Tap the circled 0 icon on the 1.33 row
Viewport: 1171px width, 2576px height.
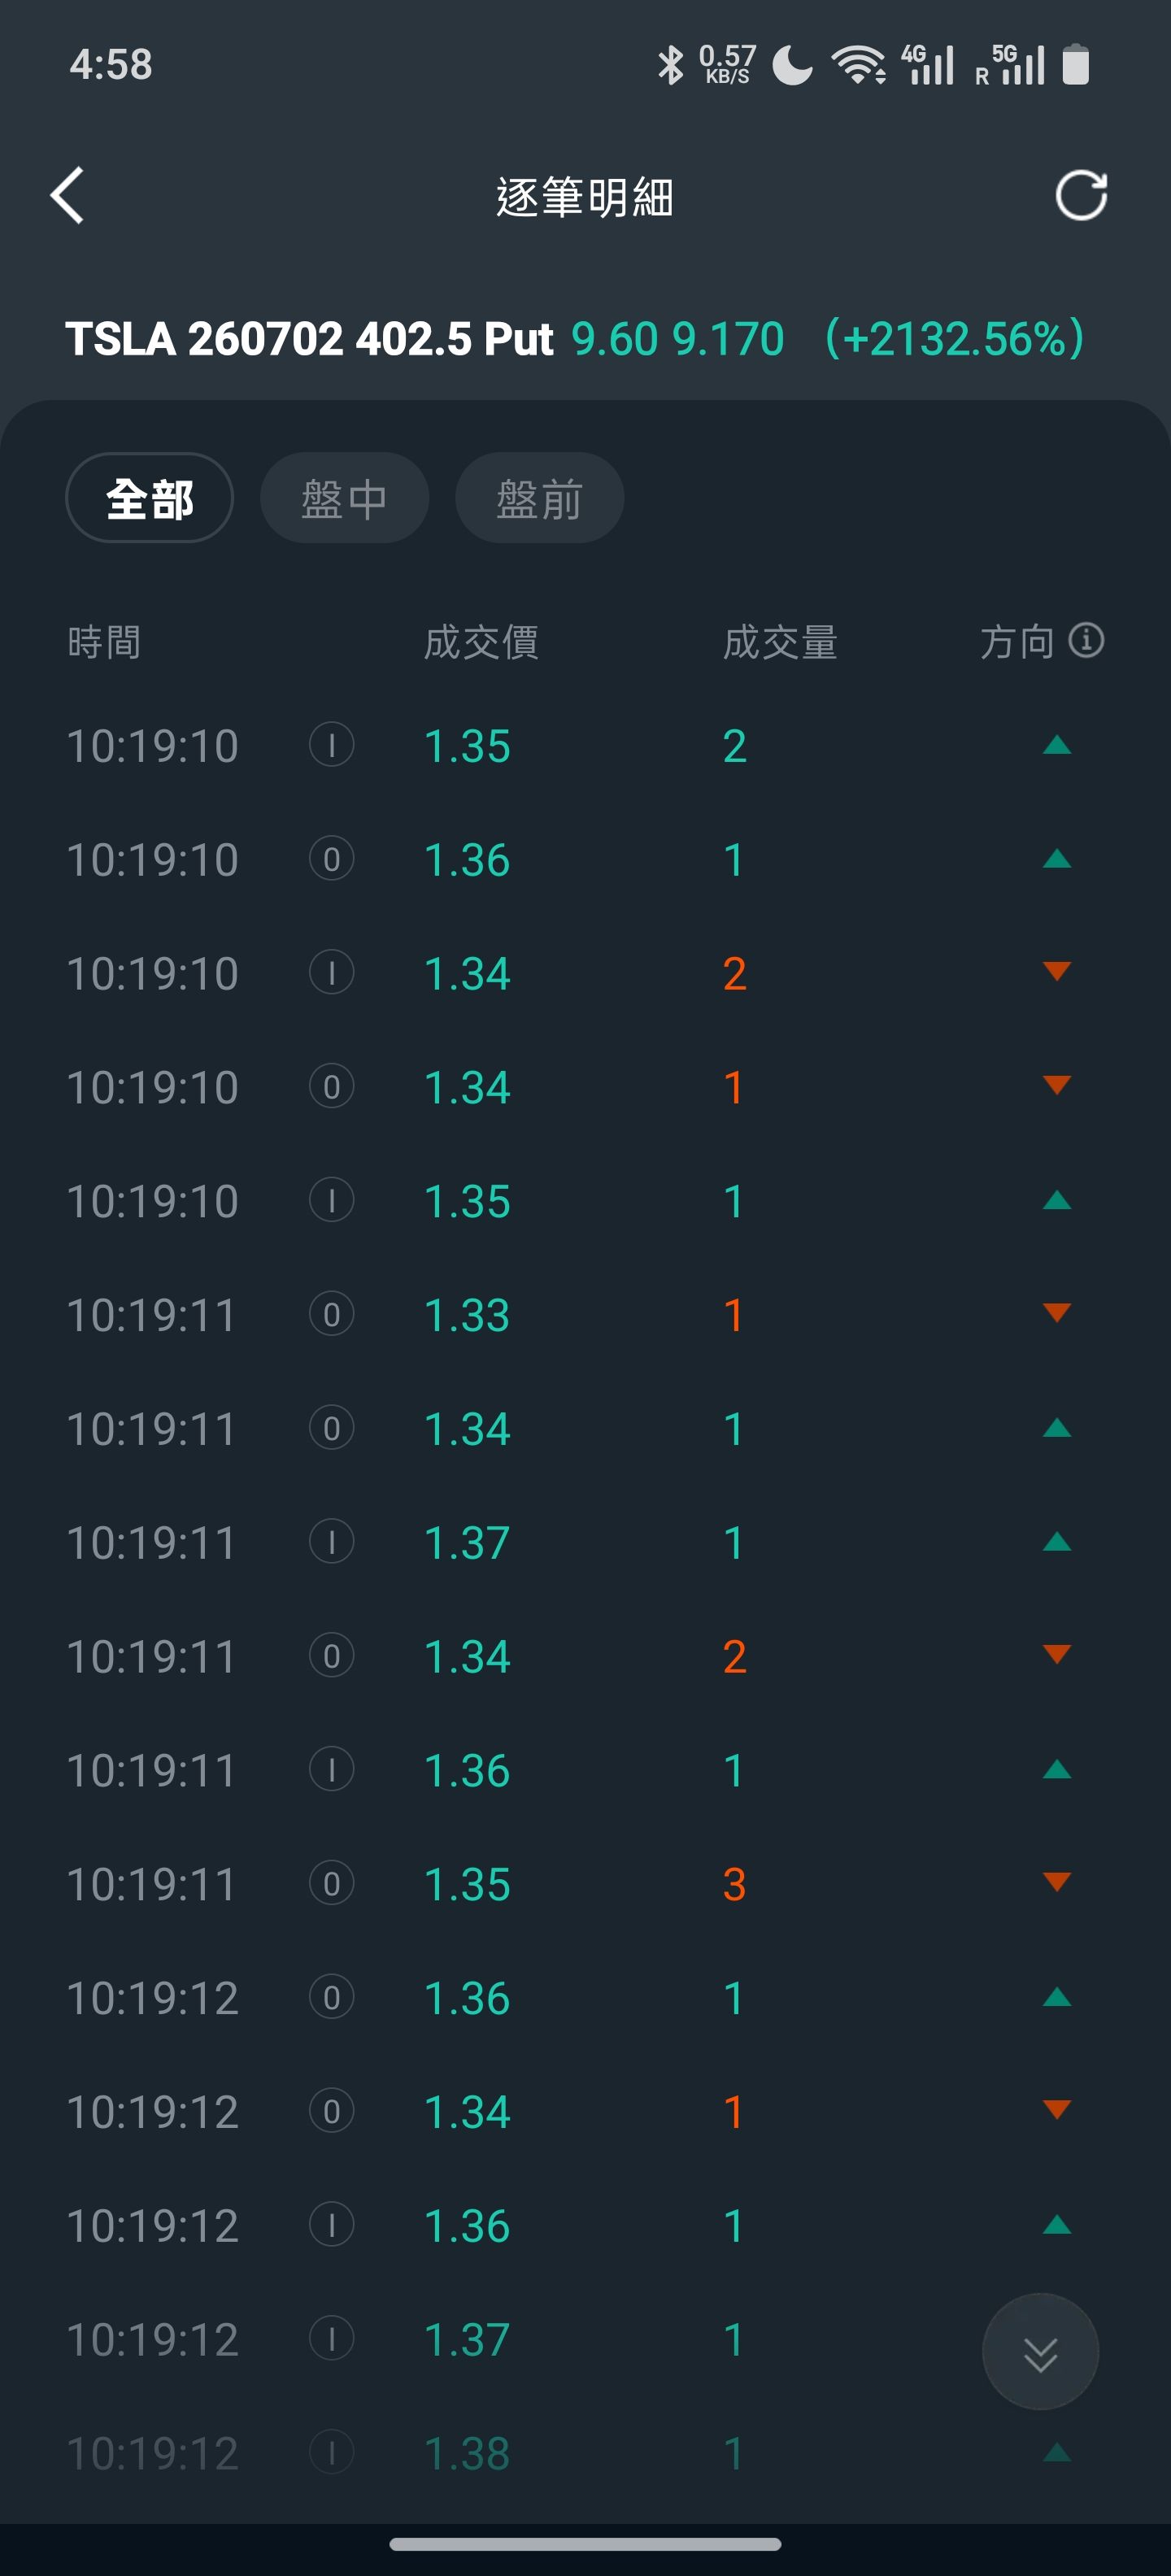[331, 1314]
